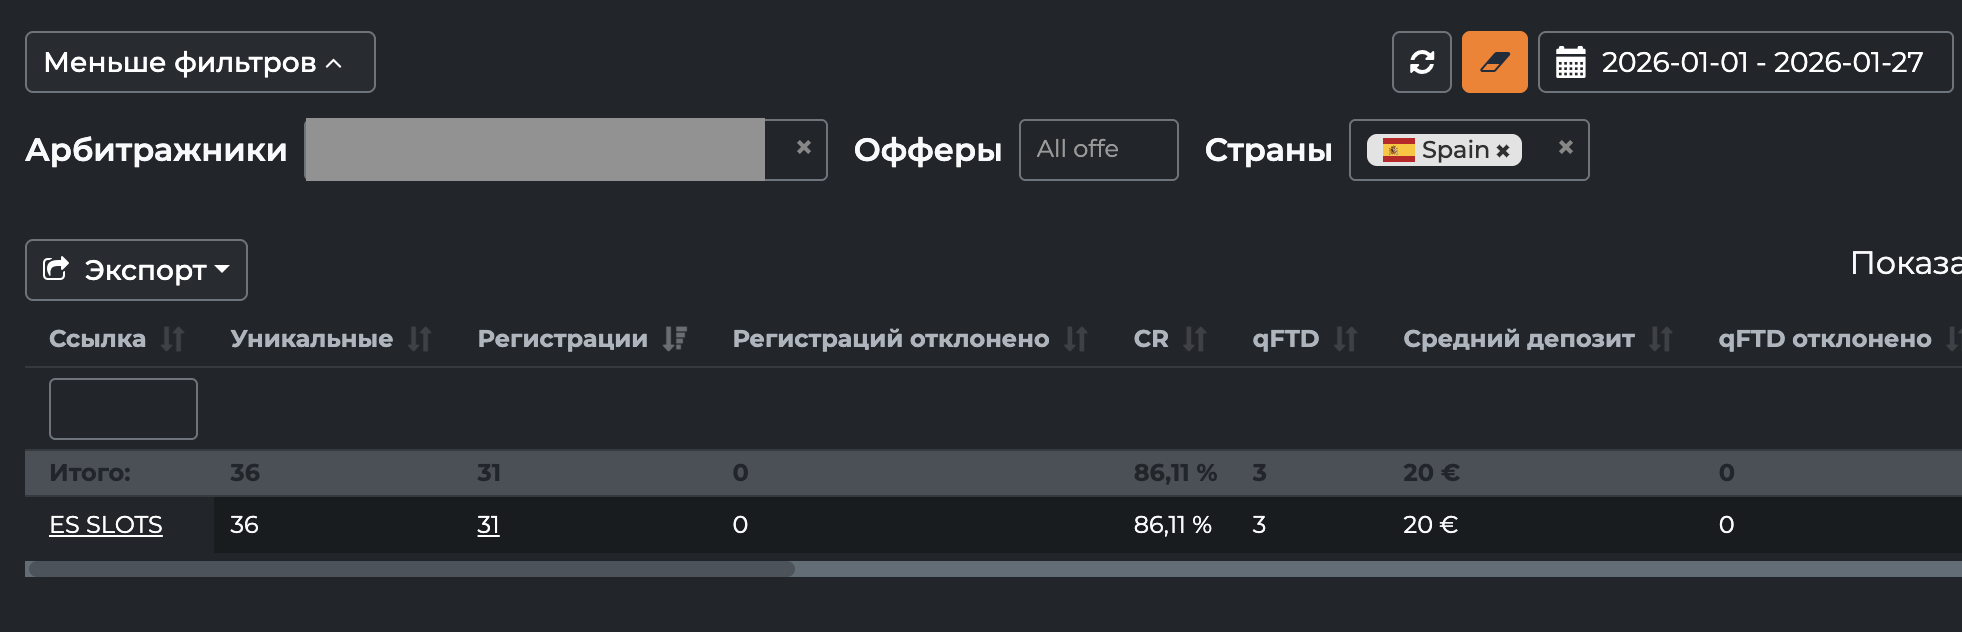Clear all selected countries in Страны
Screen dimensions: 1962x632
click(1565, 148)
